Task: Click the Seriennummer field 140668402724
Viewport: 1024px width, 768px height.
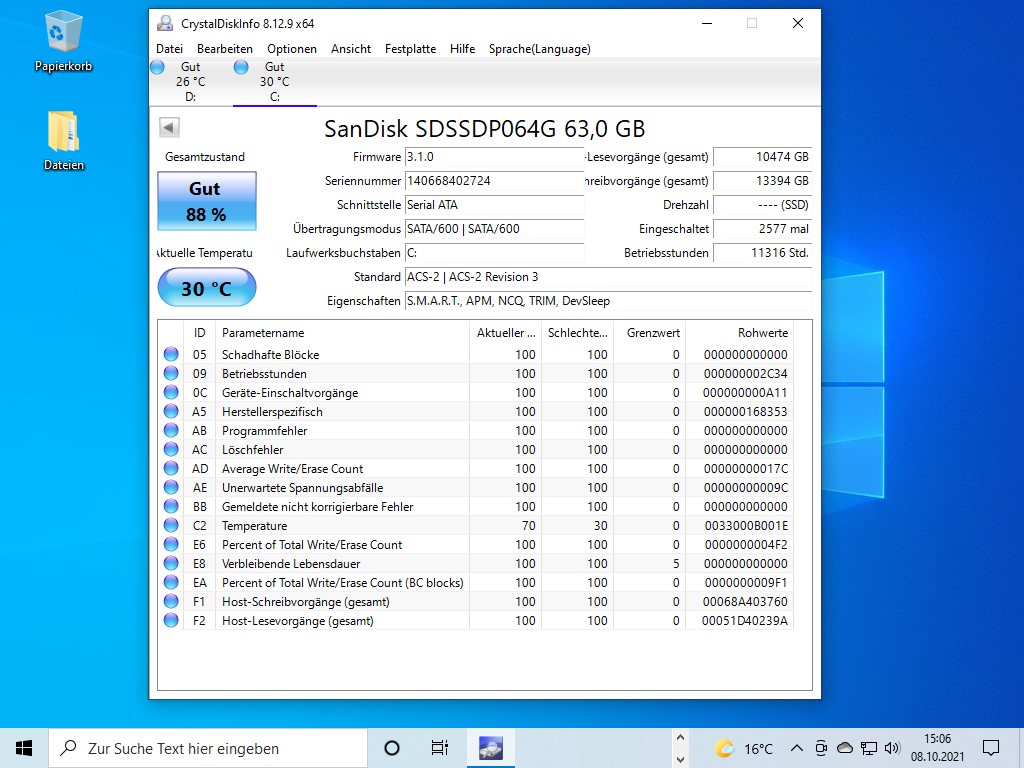Action: click(x=494, y=181)
